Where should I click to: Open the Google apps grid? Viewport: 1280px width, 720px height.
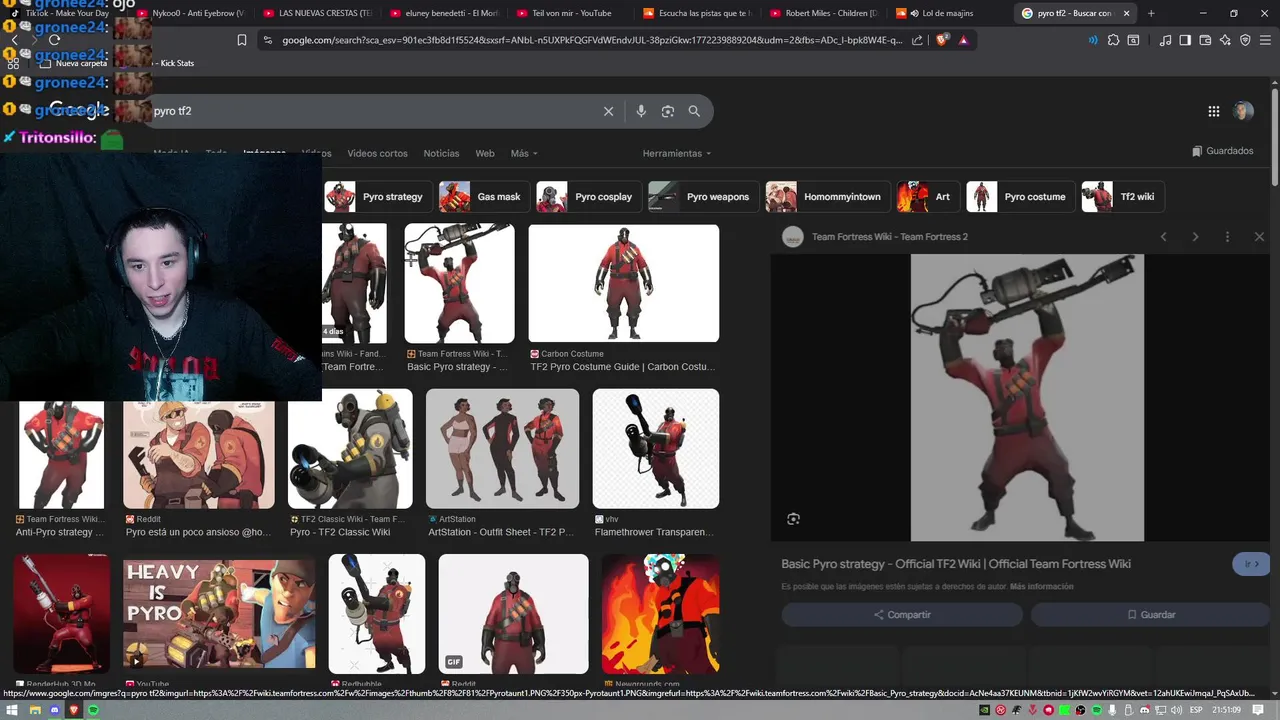pos(1213,111)
